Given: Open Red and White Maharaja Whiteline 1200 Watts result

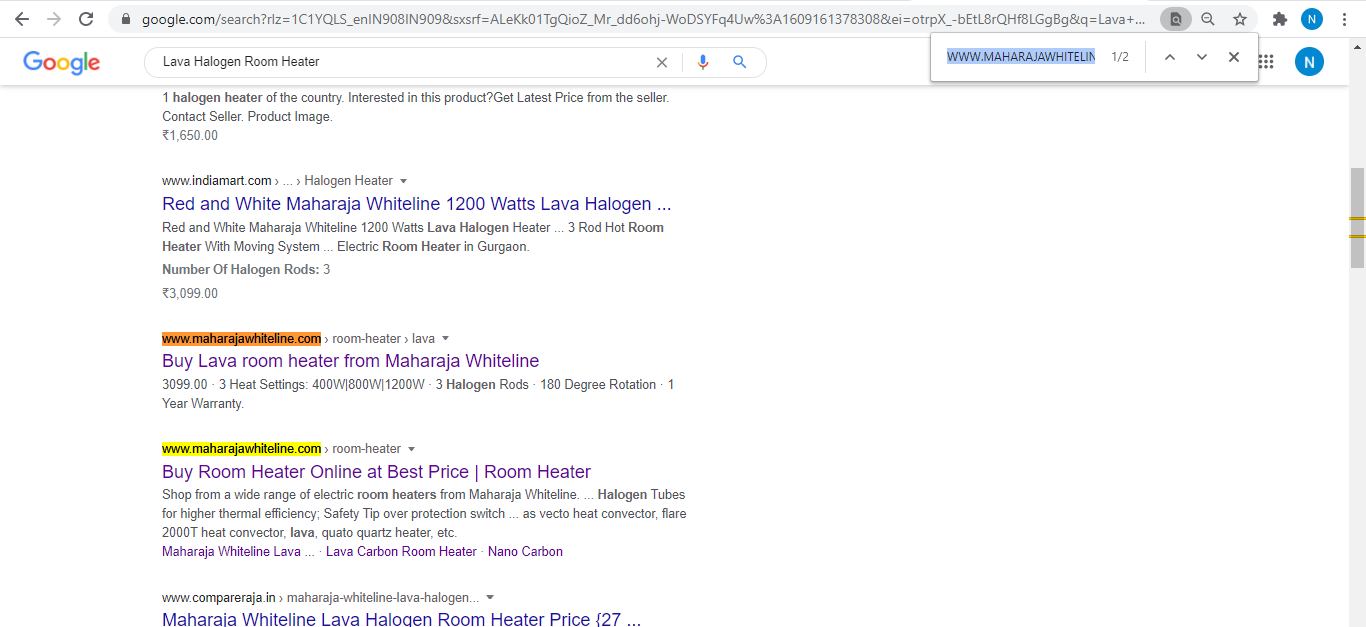Looking at the screenshot, I should [416, 204].
